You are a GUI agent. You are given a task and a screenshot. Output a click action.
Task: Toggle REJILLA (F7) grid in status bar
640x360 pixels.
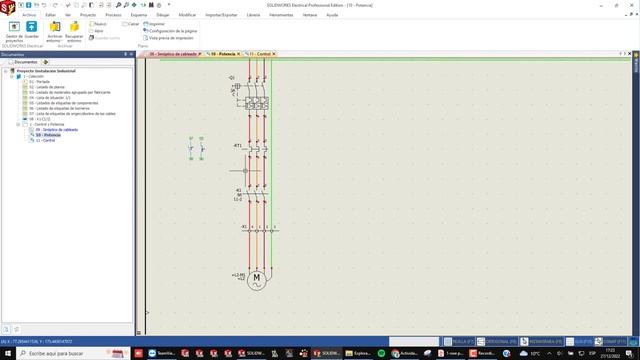[x=458, y=341]
